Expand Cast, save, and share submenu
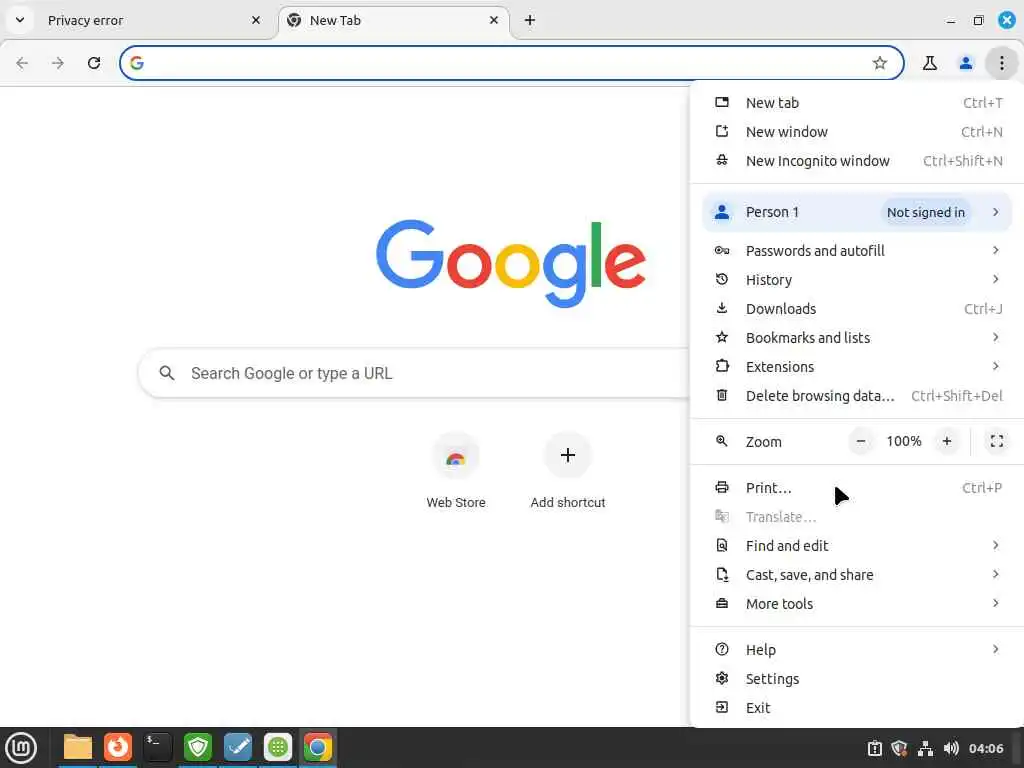This screenshot has height=768, width=1024. (x=857, y=575)
